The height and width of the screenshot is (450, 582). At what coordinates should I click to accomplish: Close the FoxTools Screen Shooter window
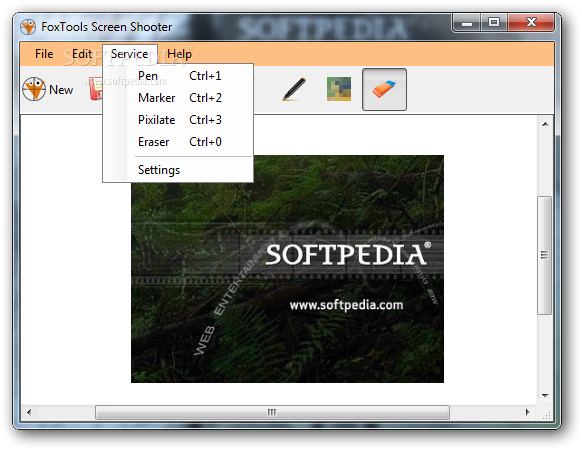click(531, 23)
